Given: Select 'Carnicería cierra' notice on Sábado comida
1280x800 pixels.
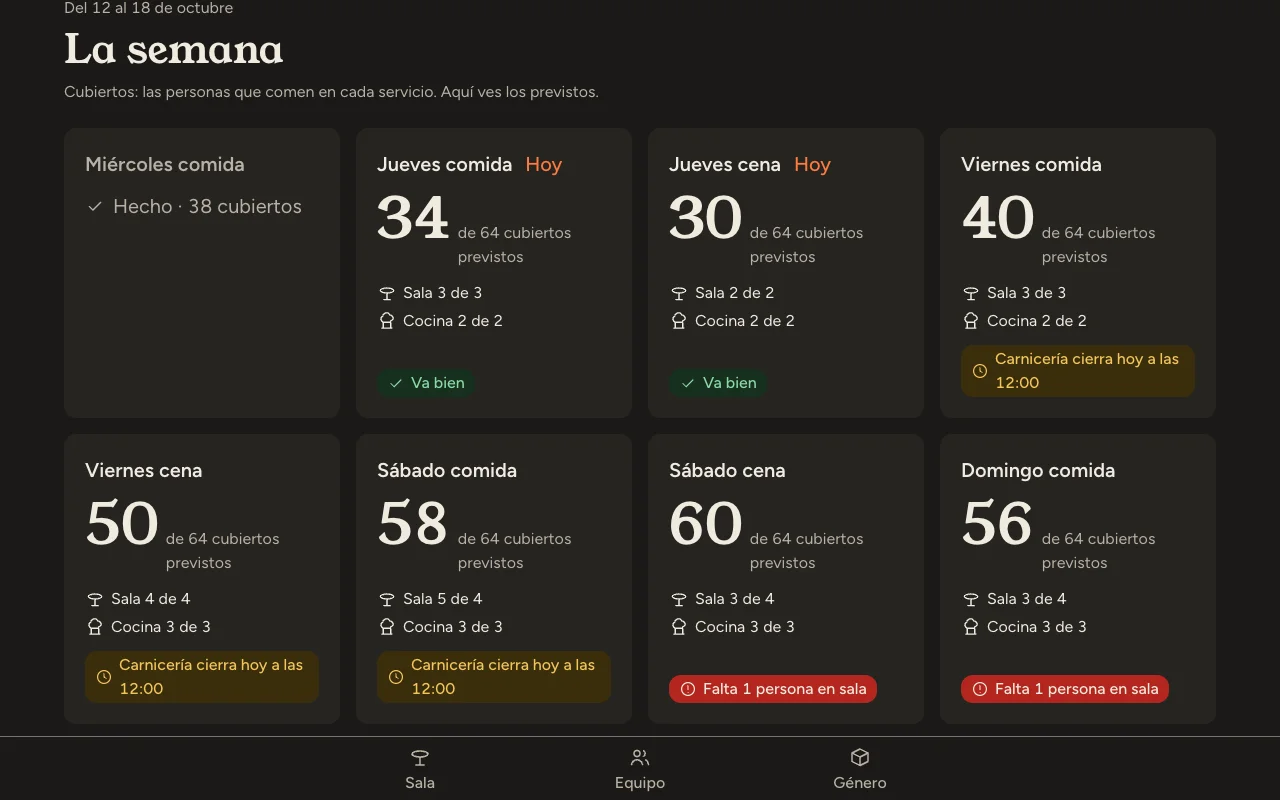Looking at the screenshot, I should point(494,677).
